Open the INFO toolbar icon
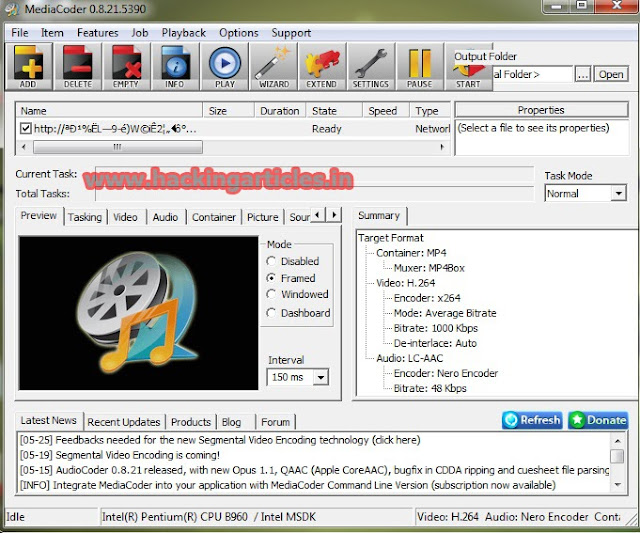 pyautogui.click(x=175, y=66)
